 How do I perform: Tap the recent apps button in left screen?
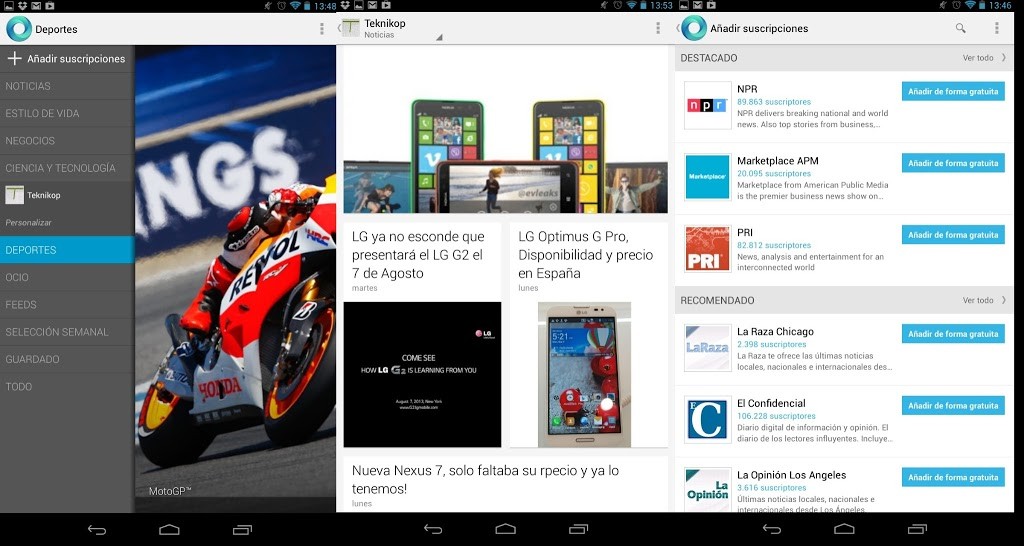point(242,530)
